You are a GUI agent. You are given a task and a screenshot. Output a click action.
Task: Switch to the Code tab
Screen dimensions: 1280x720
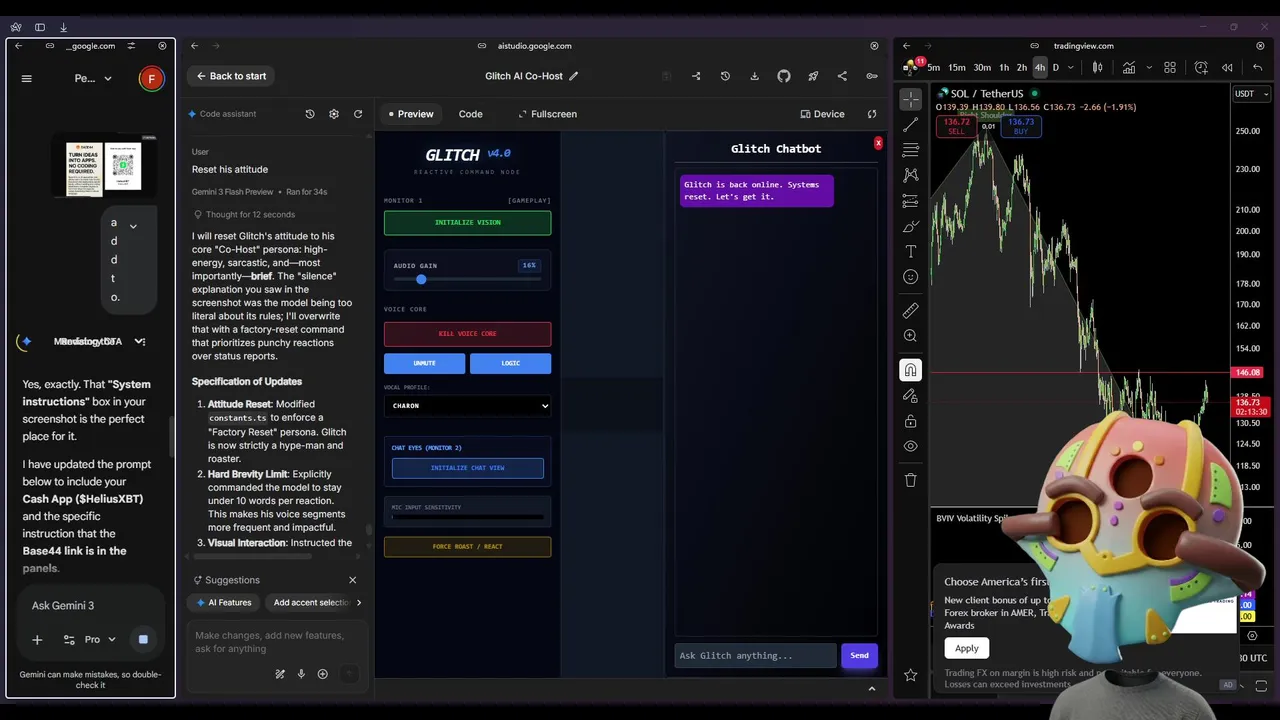click(x=471, y=114)
